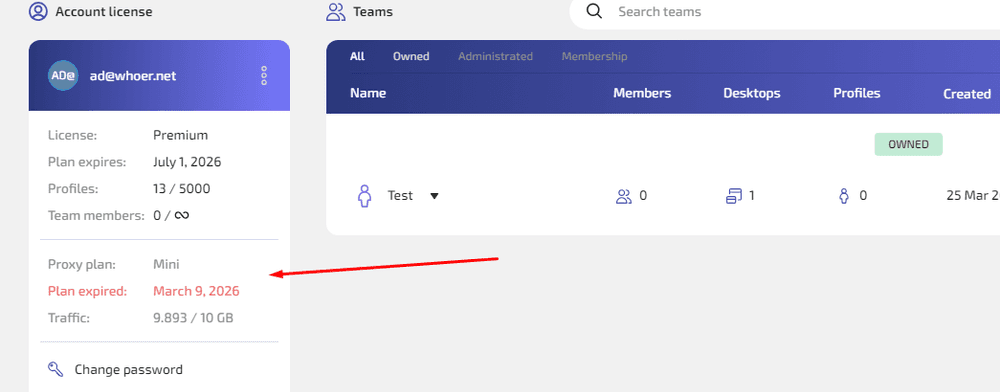The image size is (1000, 392).
Task: Click the profiles icon in Test row
Action: click(x=844, y=196)
